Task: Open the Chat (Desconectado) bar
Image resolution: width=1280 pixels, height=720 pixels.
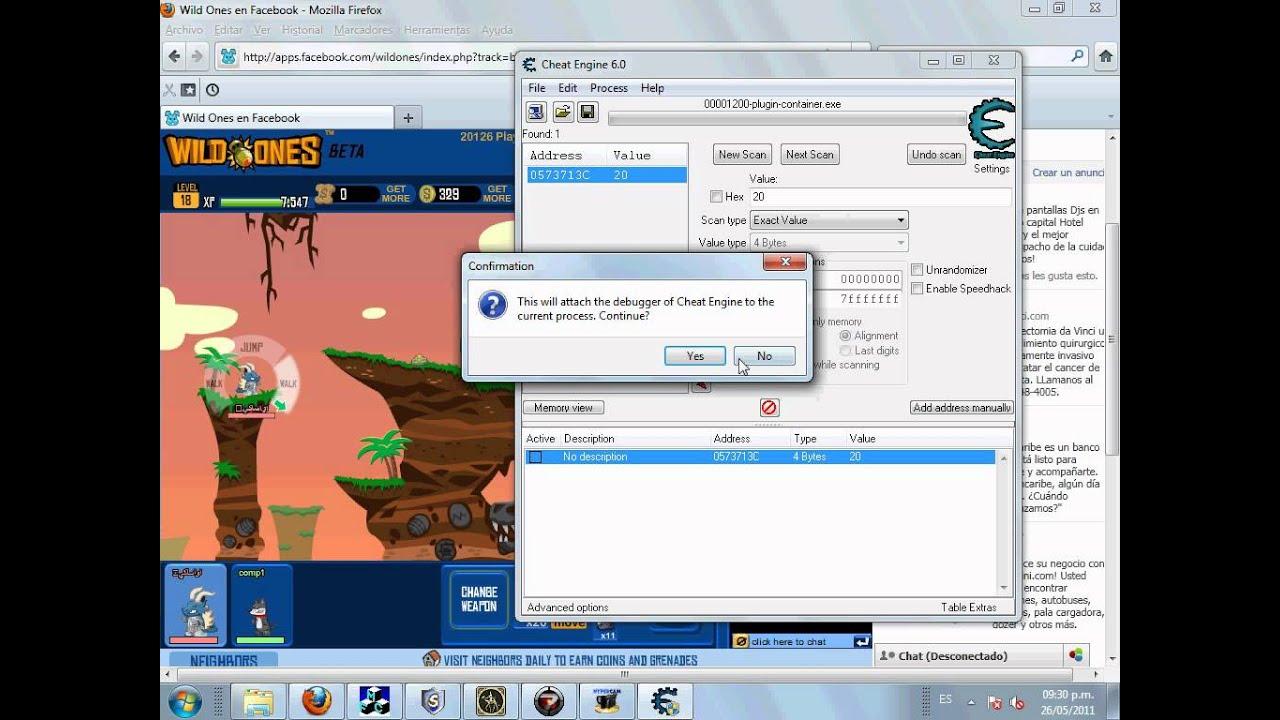Action: point(967,656)
